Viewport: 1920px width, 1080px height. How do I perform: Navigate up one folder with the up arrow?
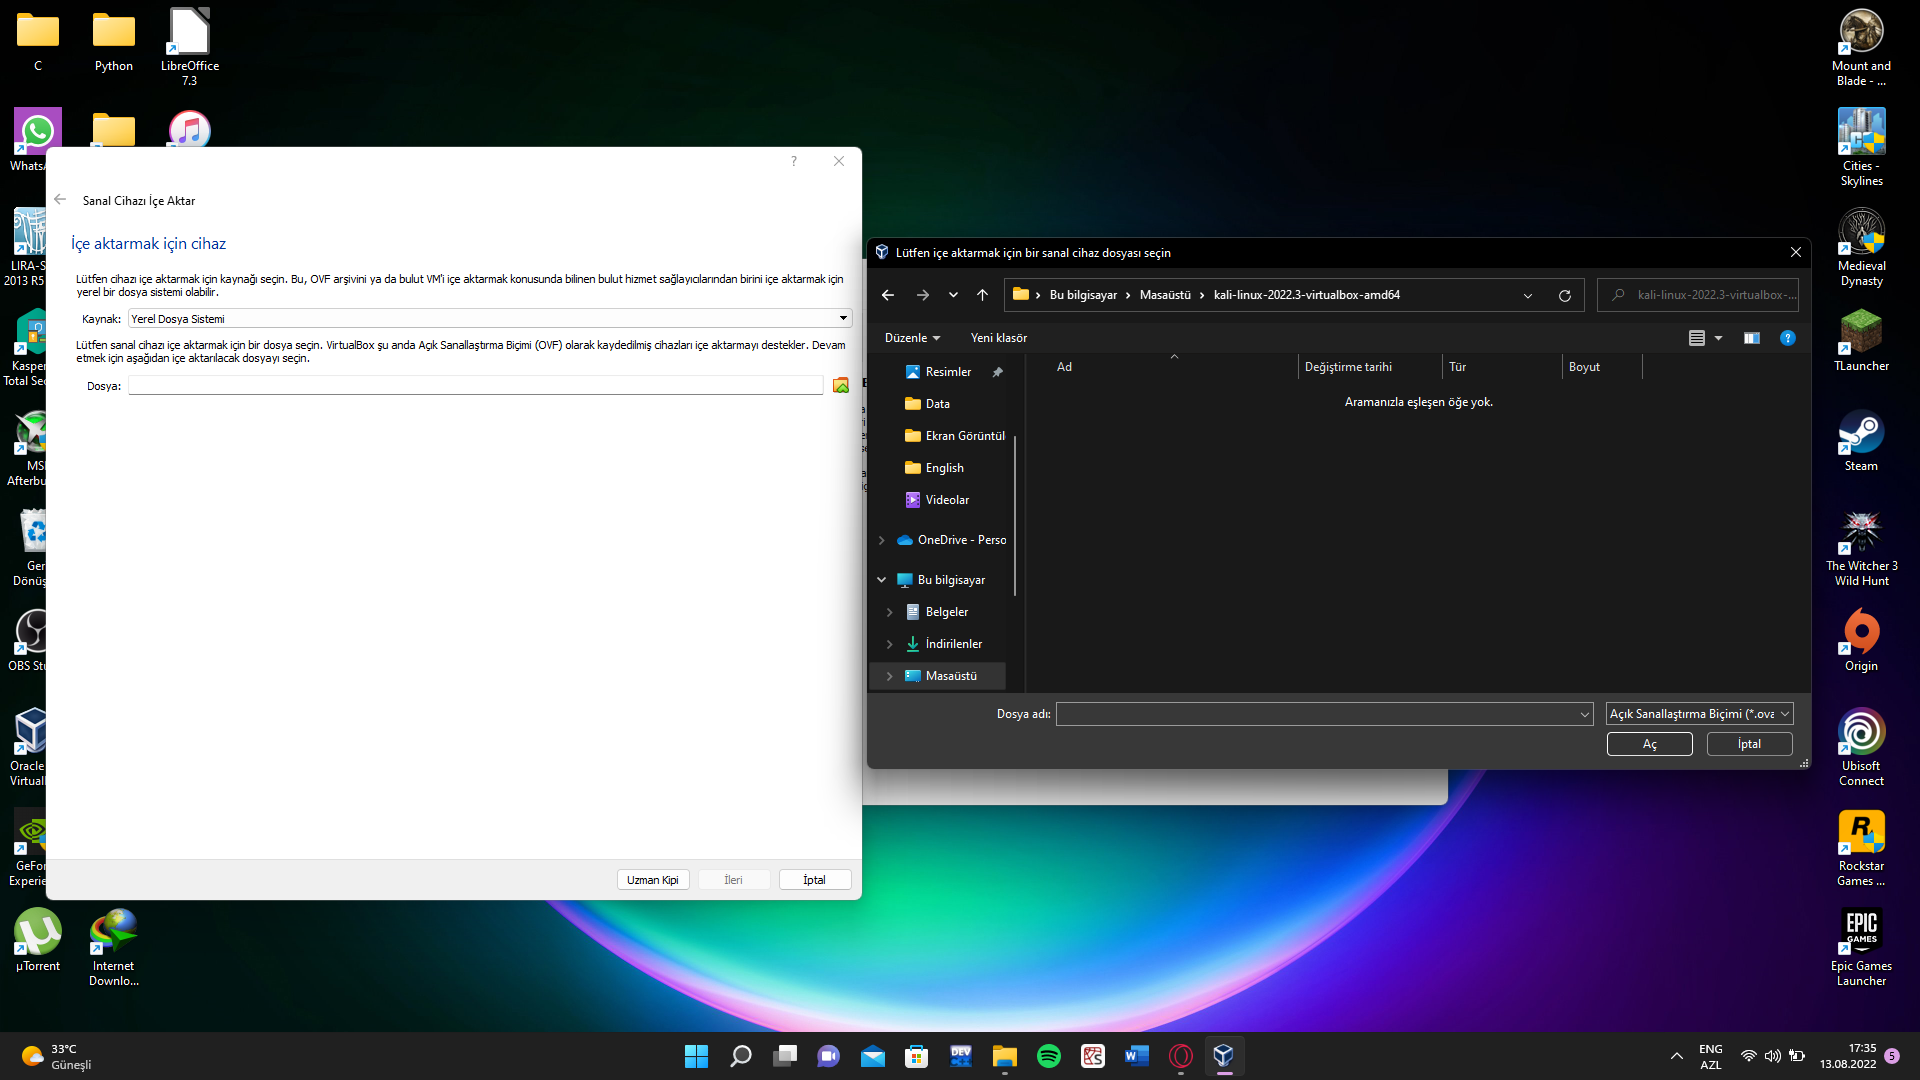[982, 295]
